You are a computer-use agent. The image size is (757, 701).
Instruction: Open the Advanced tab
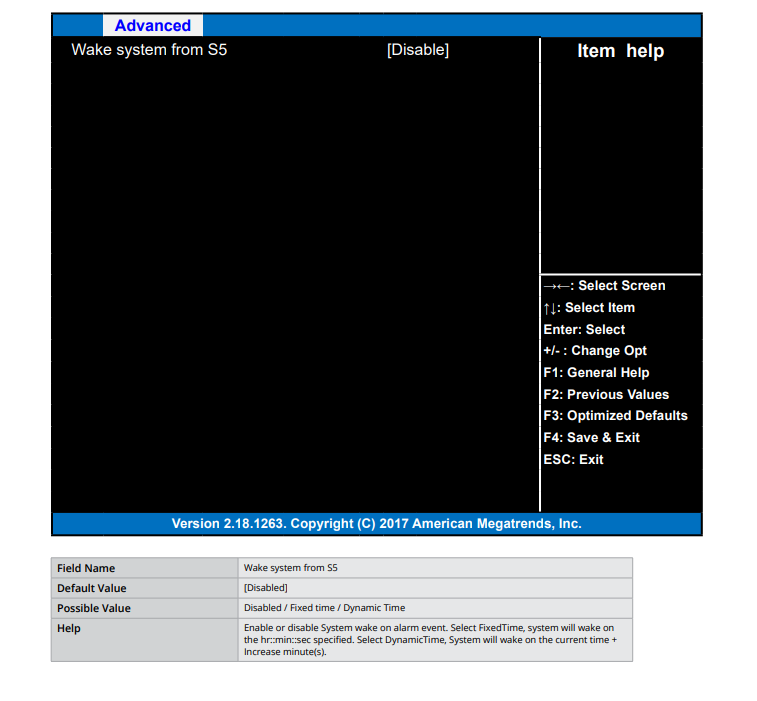152,26
